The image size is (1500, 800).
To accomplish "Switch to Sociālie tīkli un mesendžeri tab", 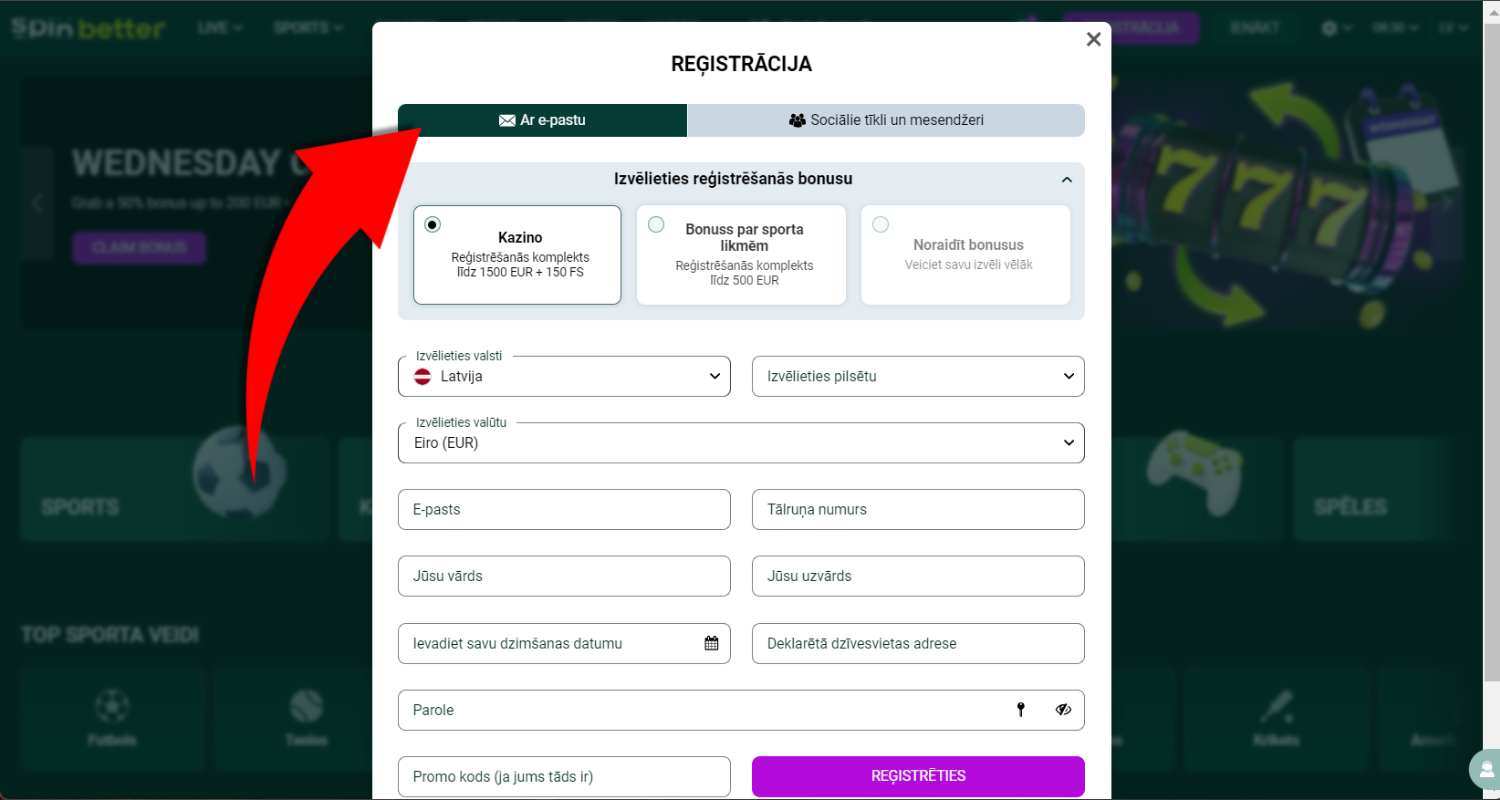I will 886,120.
